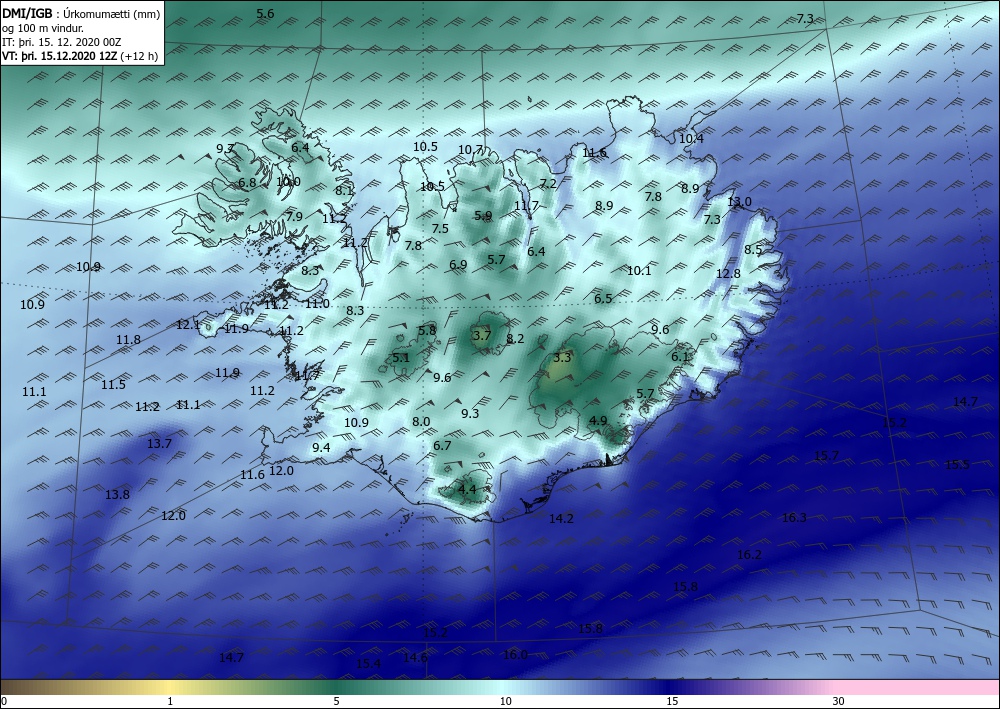
Task: Click the 12.1 value label
Action: (x=188, y=325)
